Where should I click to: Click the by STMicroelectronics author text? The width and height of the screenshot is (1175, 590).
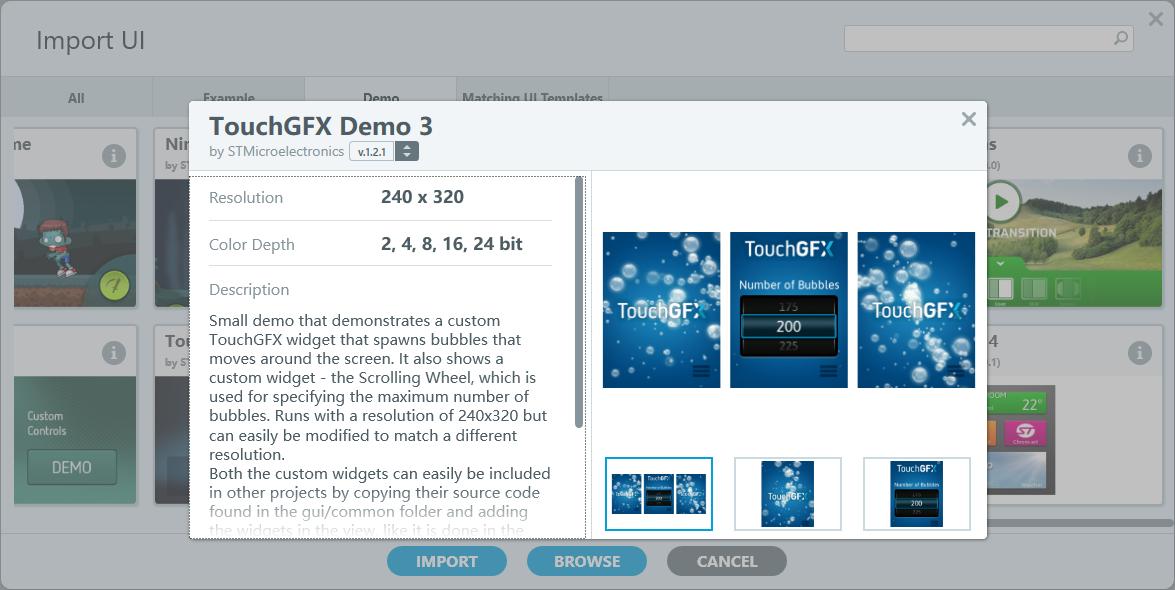tap(277, 151)
